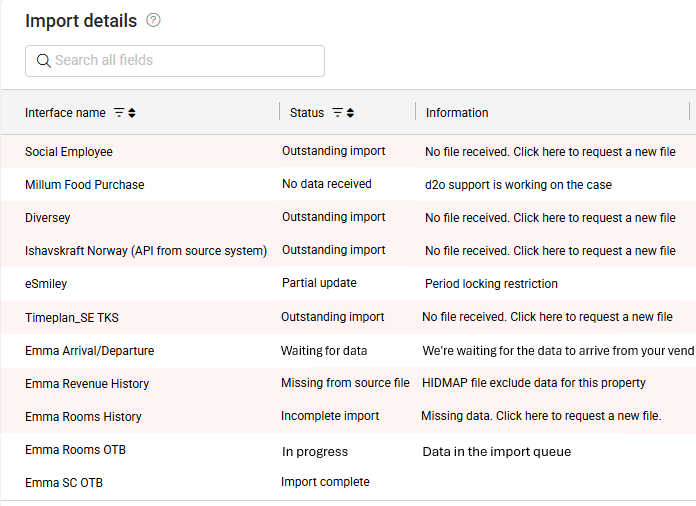Click the Import complete status
The height and width of the screenshot is (506, 696).
(325, 482)
